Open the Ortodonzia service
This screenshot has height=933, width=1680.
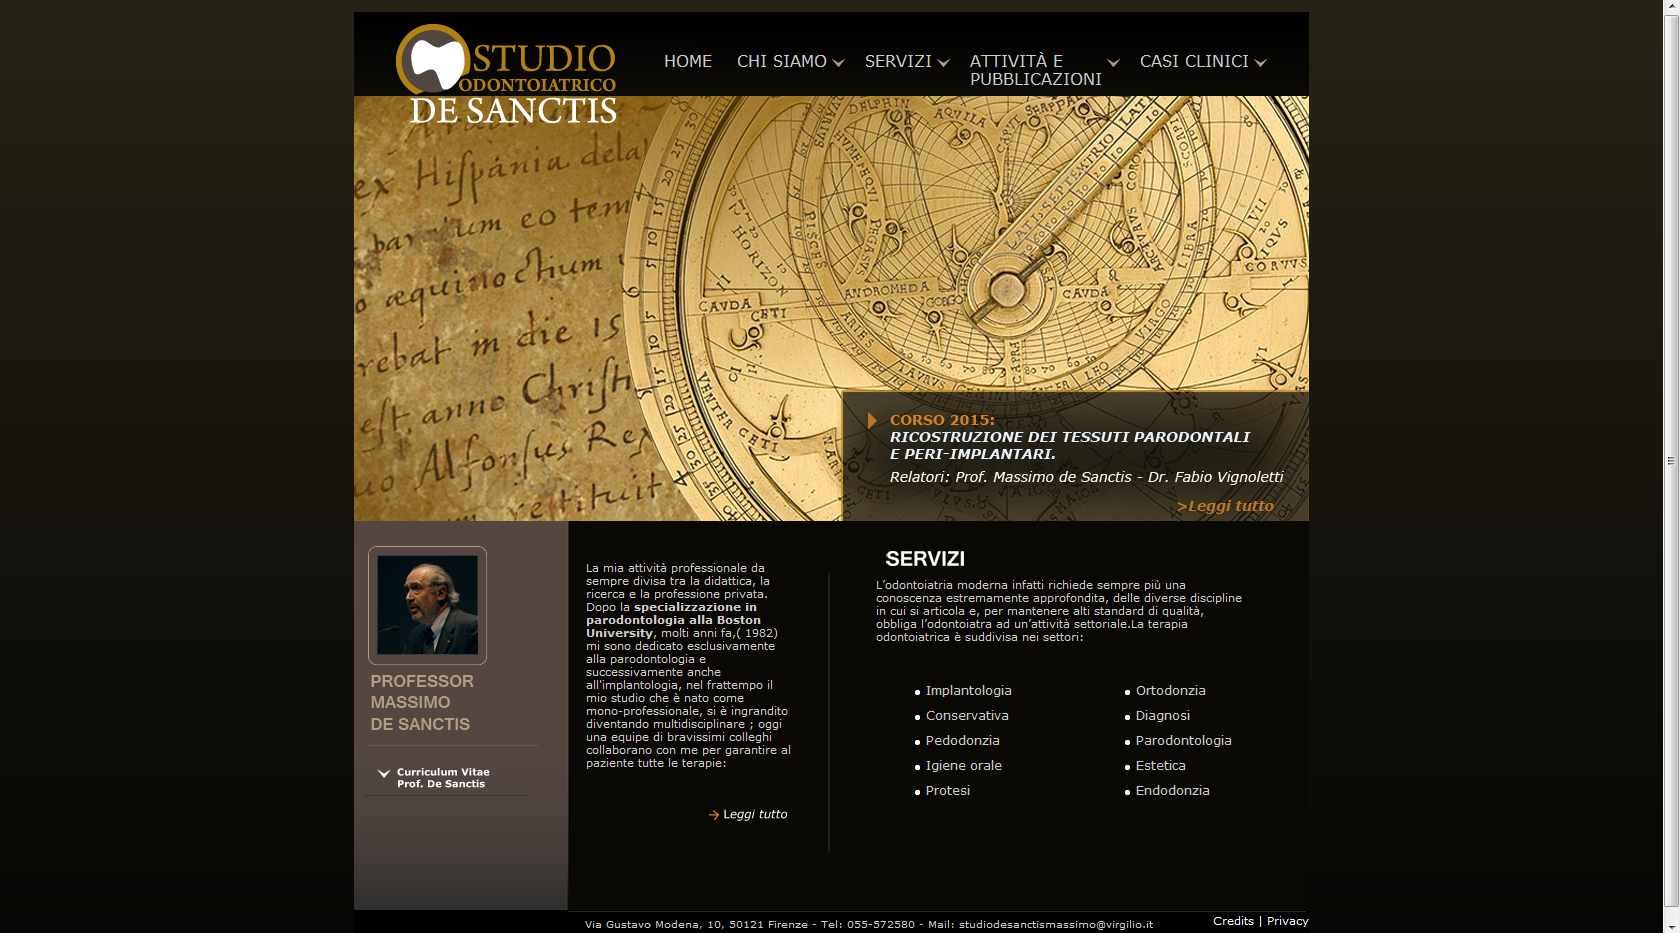click(1170, 691)
